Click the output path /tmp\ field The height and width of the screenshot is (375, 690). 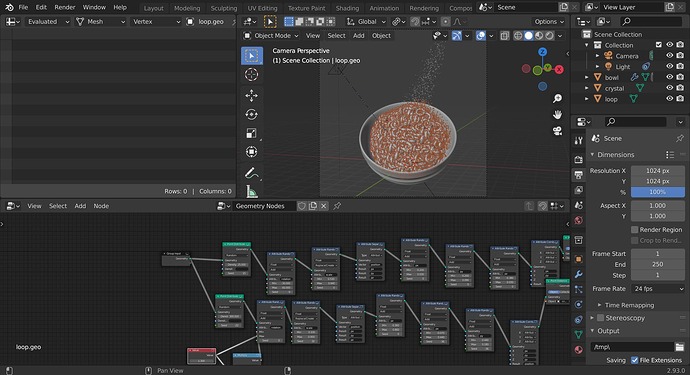(x=632, y=347)
